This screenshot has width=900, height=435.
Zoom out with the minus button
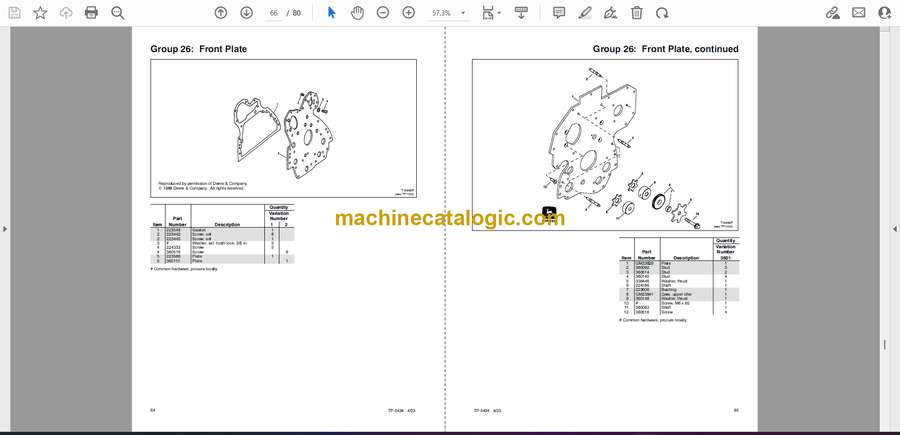[383, 13]
